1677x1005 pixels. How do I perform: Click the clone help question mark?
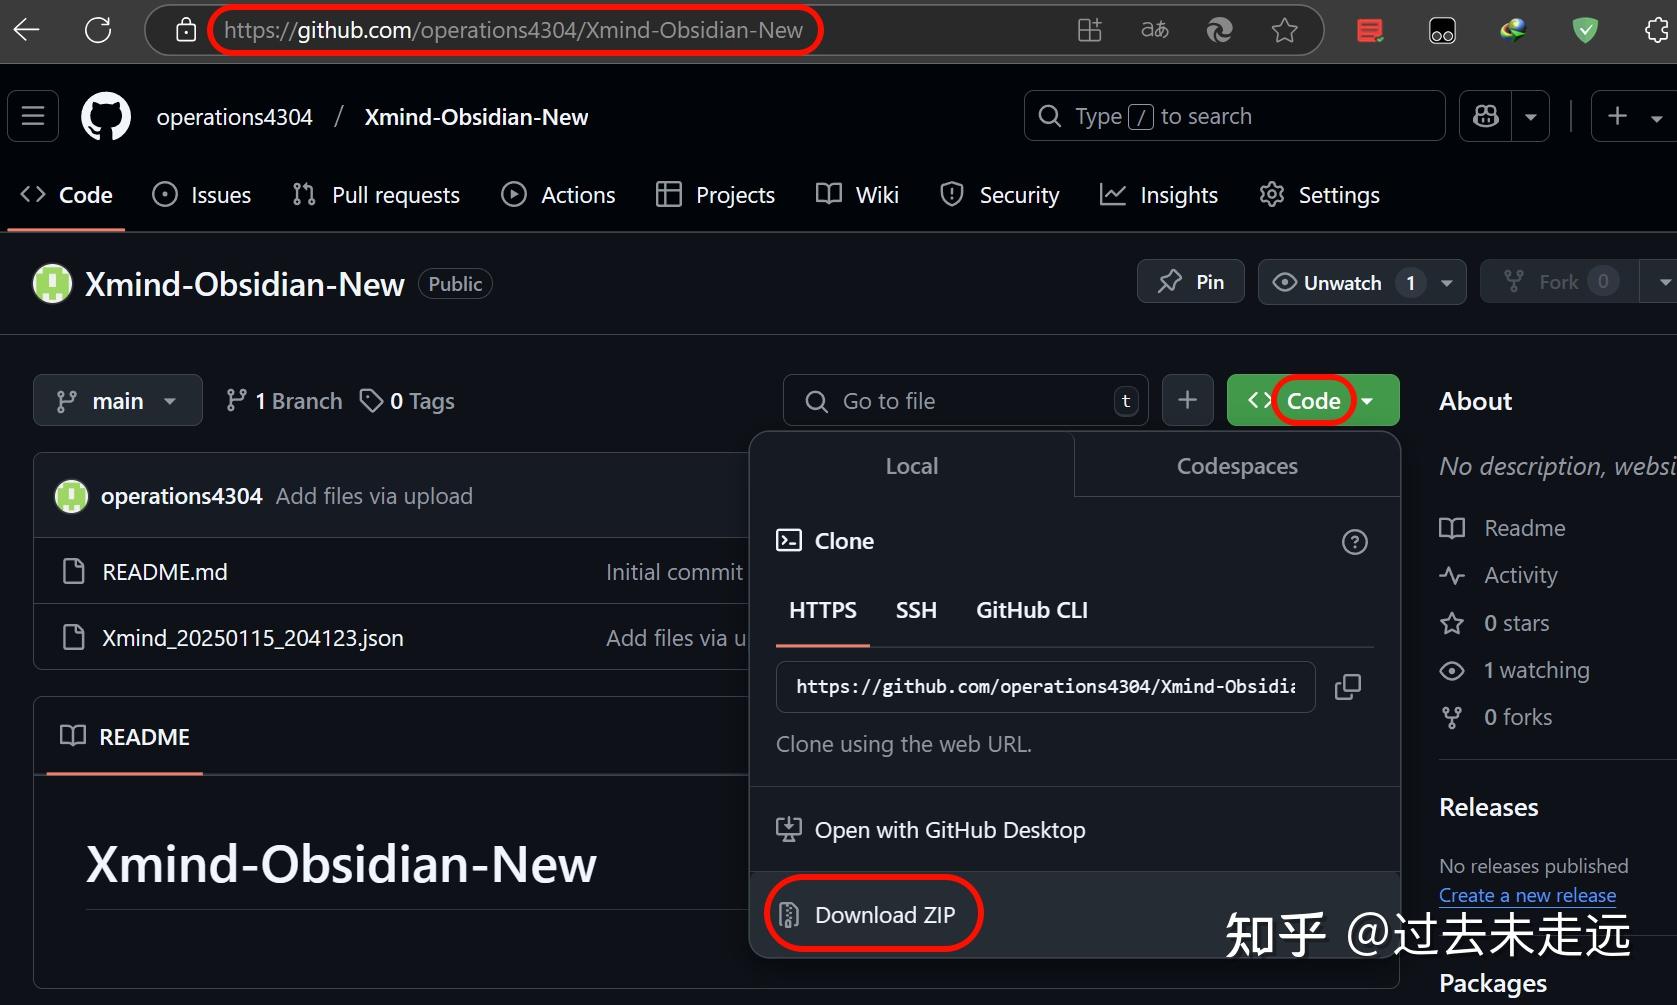[x=1355, y=541]
